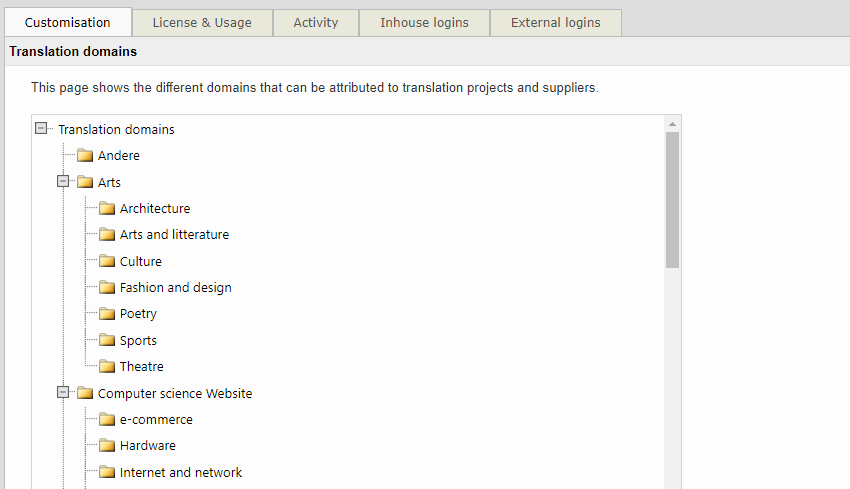The width and height of the screenshot is (850, 489).
Task: Click the Culture folder icon
Action: click(107, 261)
